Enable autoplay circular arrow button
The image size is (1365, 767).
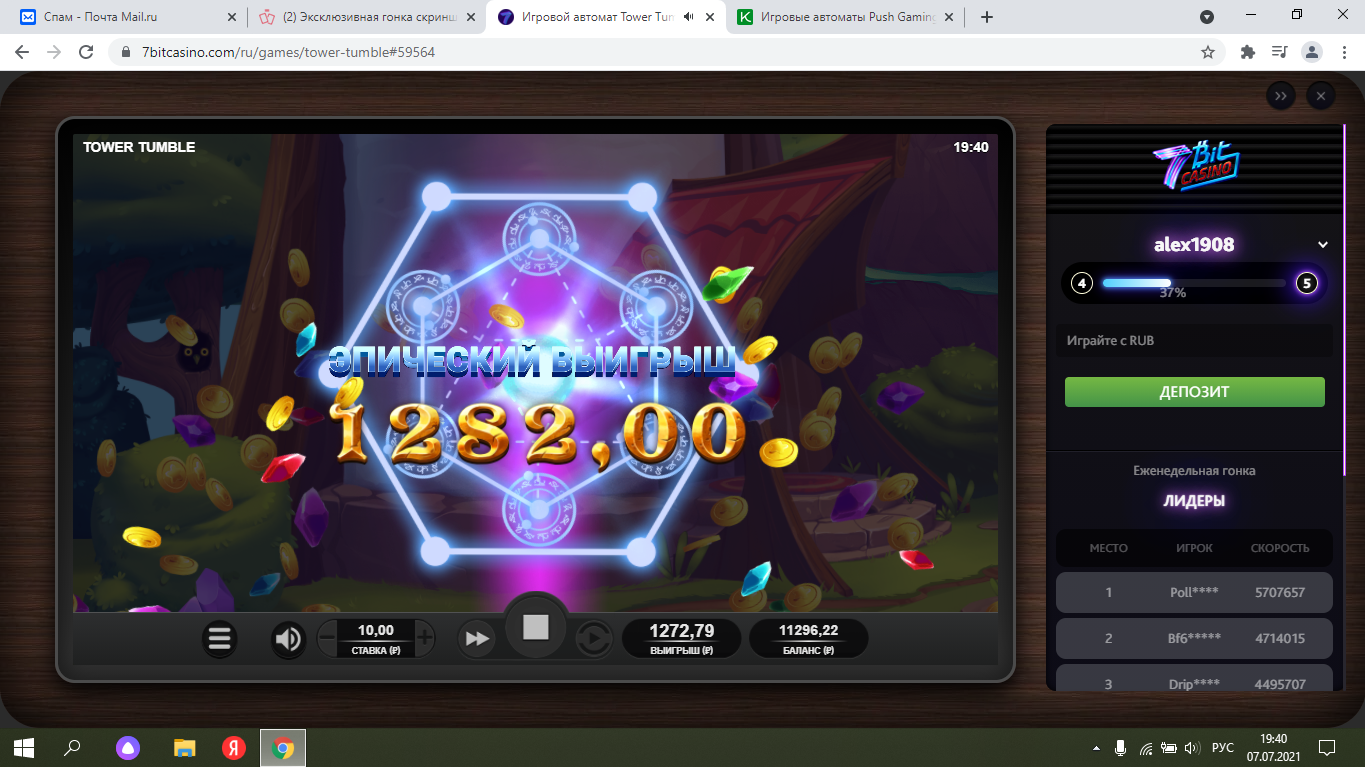[x=593, y=638]
